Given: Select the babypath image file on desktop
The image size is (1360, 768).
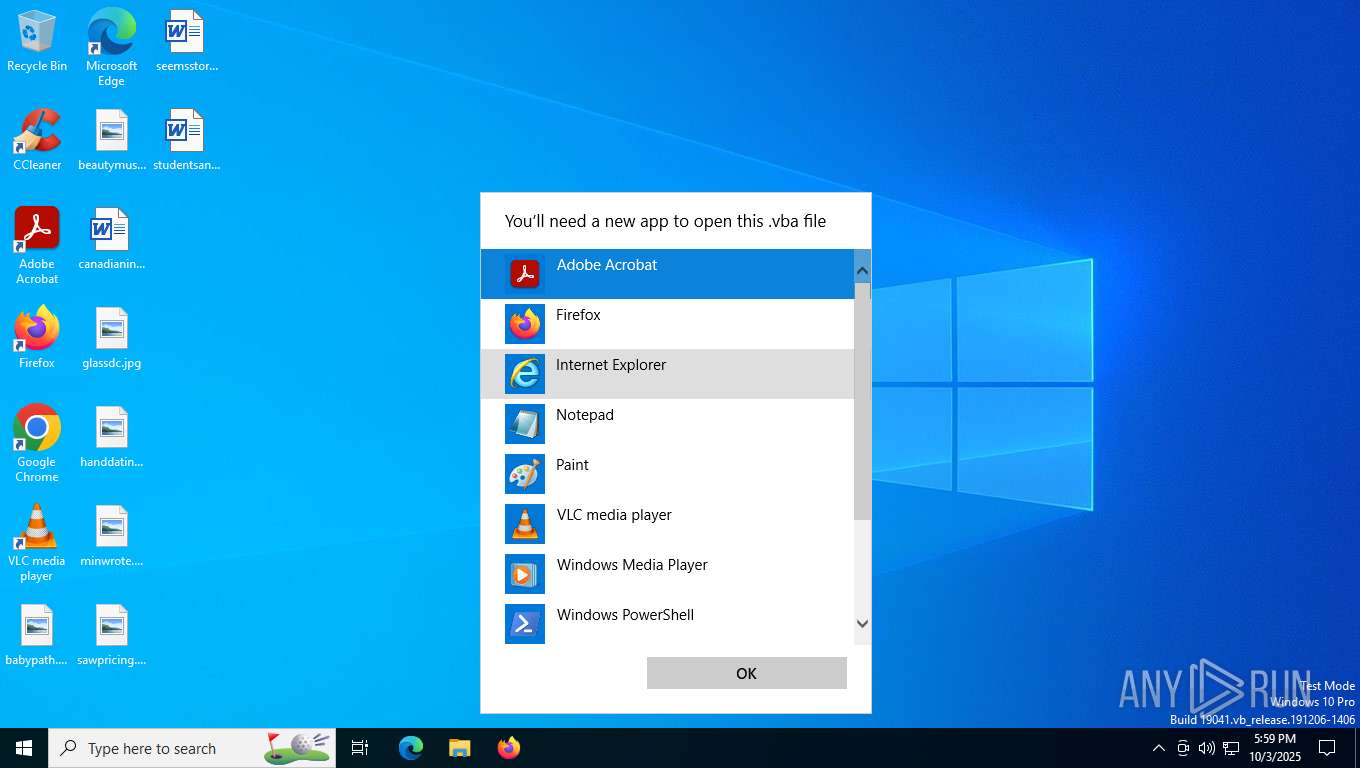Looking at the screenshot, I should click(x=37, y=635).
